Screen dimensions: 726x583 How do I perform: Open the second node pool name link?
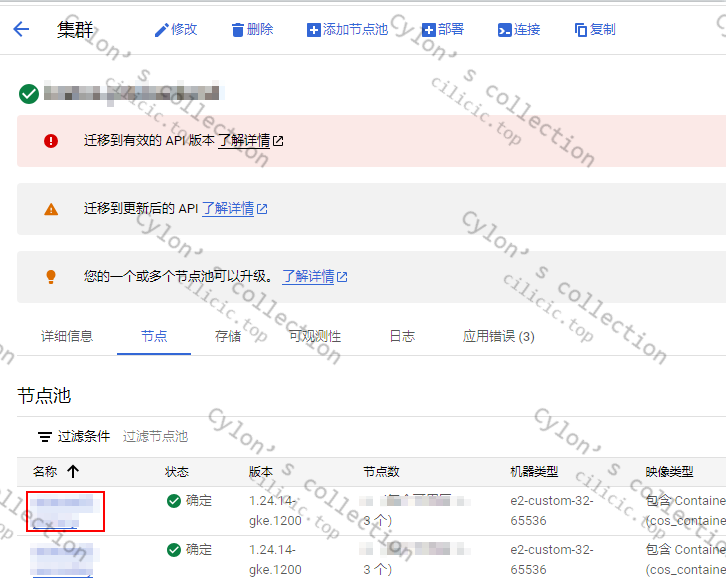62,560
